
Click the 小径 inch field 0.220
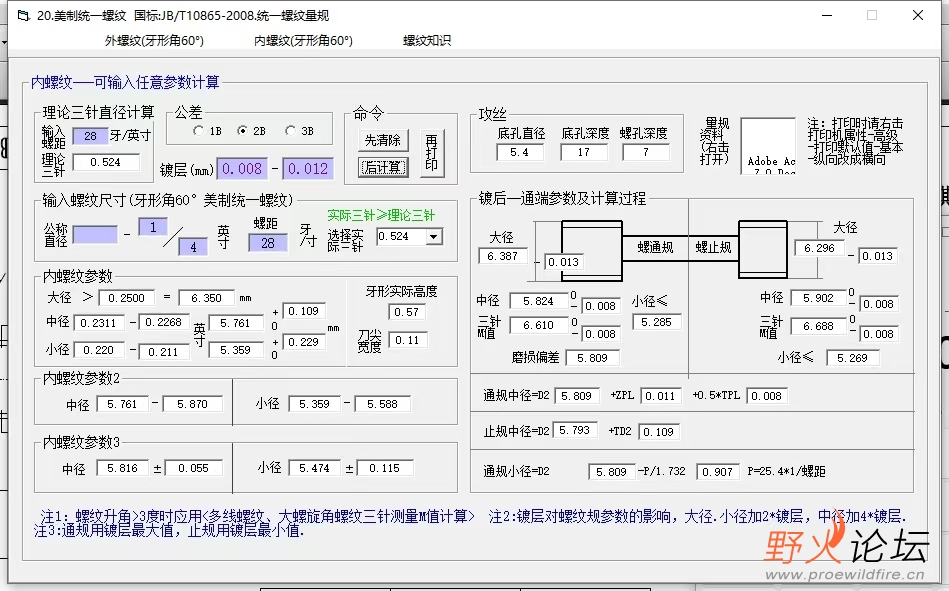click(x=99, y=350)
